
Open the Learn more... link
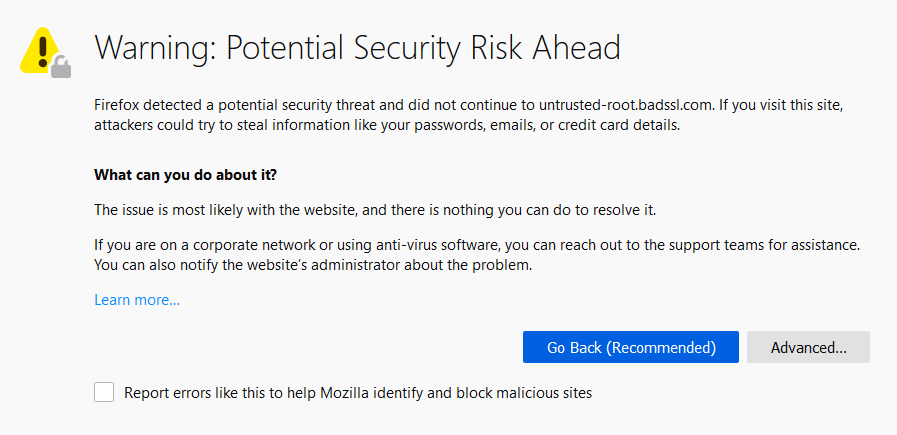pyautogui.click(x=137, y=300)
